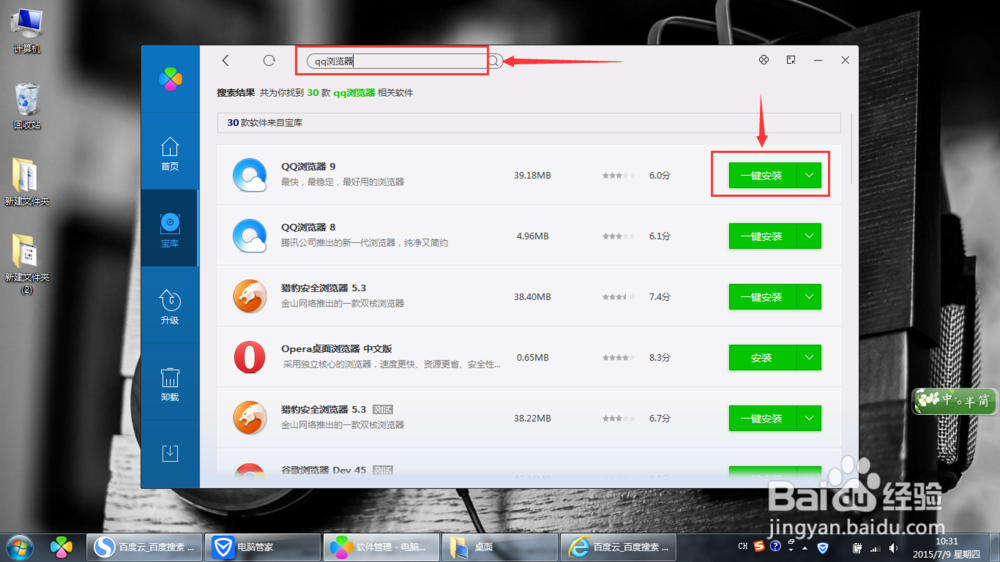Select the 宝库 sidebar tab

point(170,230)
